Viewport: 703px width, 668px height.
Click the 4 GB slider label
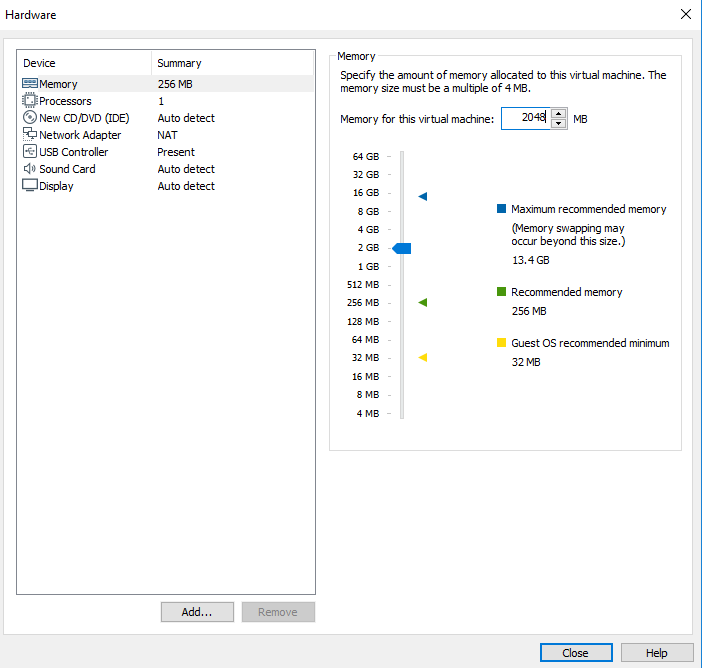(x=369, y=230)
